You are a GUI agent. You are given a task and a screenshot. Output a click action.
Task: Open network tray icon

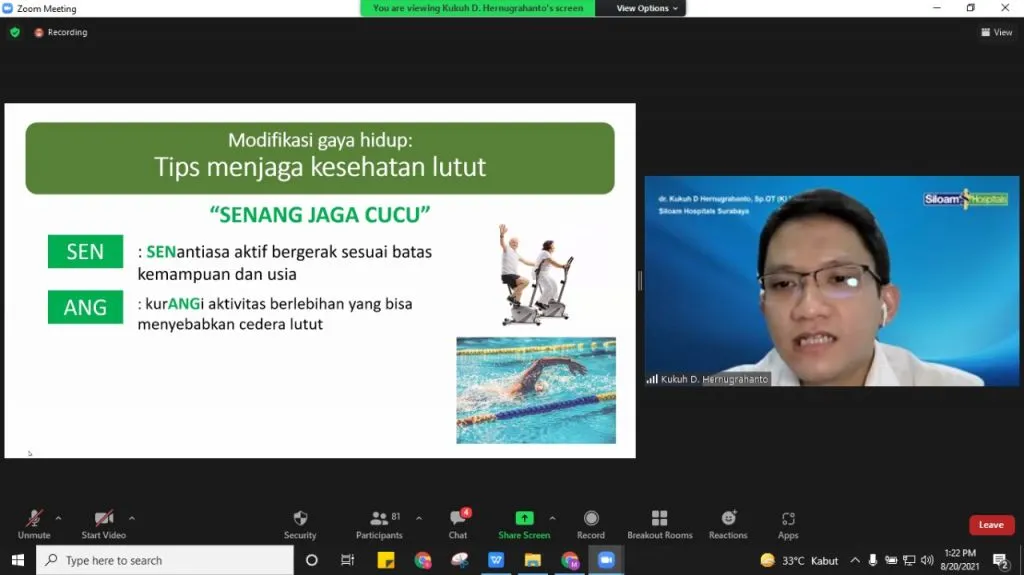point(909,560)
